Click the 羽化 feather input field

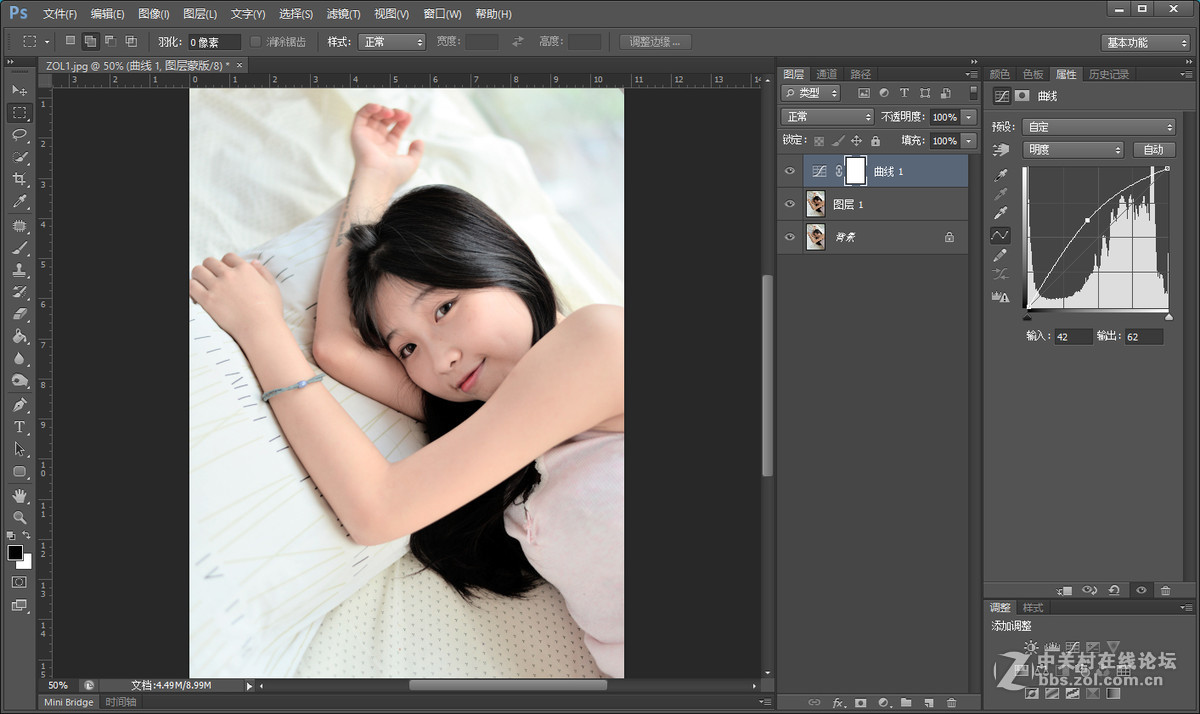pos(214,42)
